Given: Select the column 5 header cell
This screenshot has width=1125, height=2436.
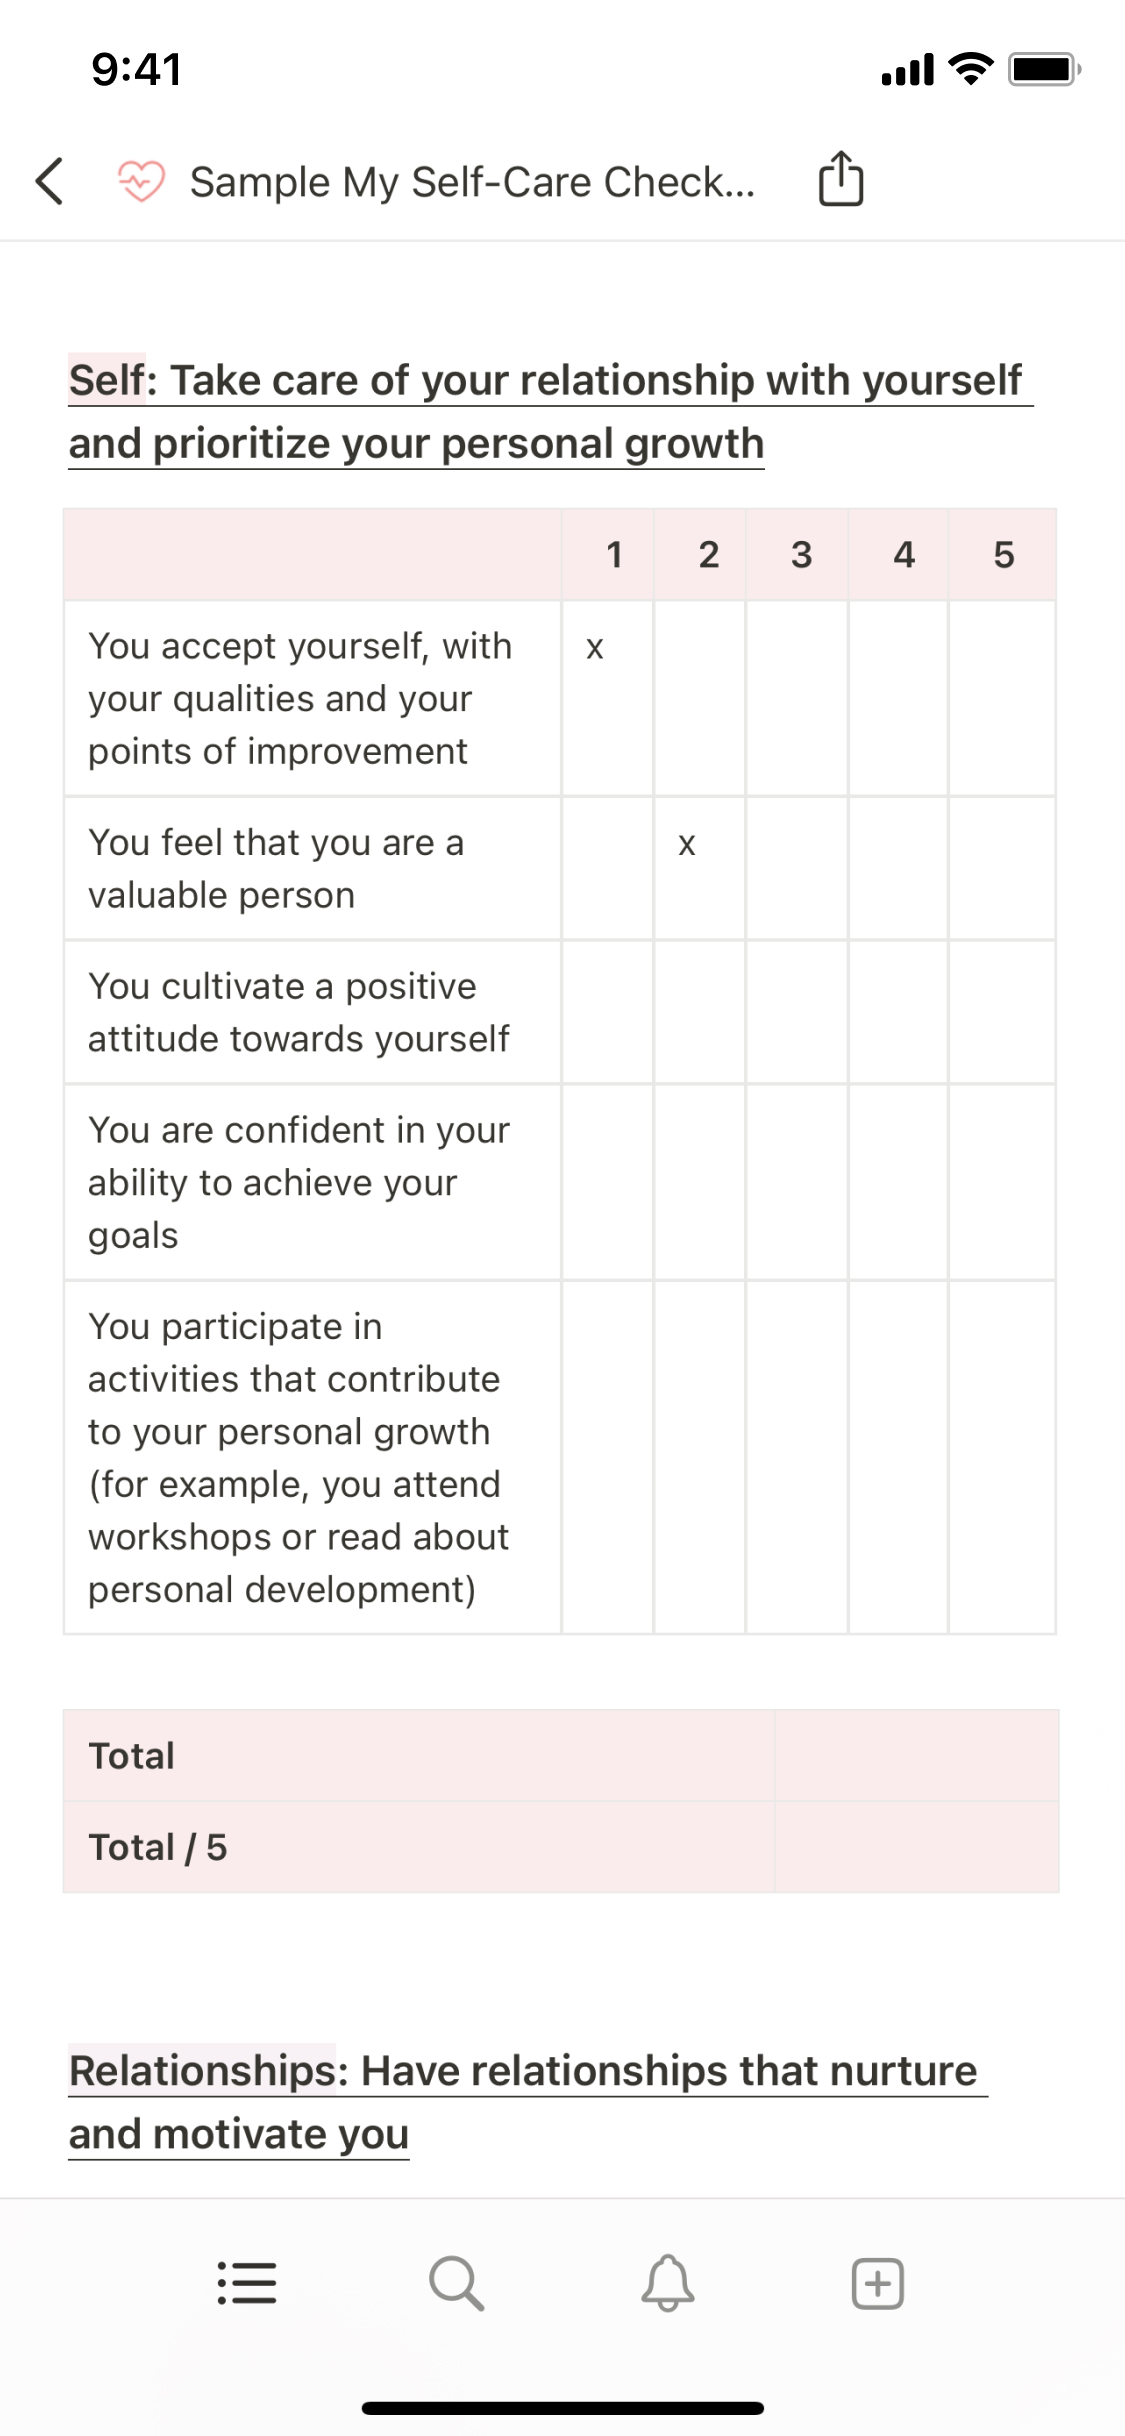Looking at the screenshot, I should point(1003,555).
